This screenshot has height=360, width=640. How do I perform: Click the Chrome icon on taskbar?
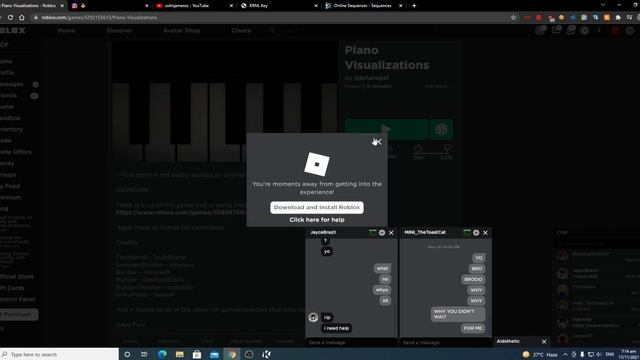232,354
